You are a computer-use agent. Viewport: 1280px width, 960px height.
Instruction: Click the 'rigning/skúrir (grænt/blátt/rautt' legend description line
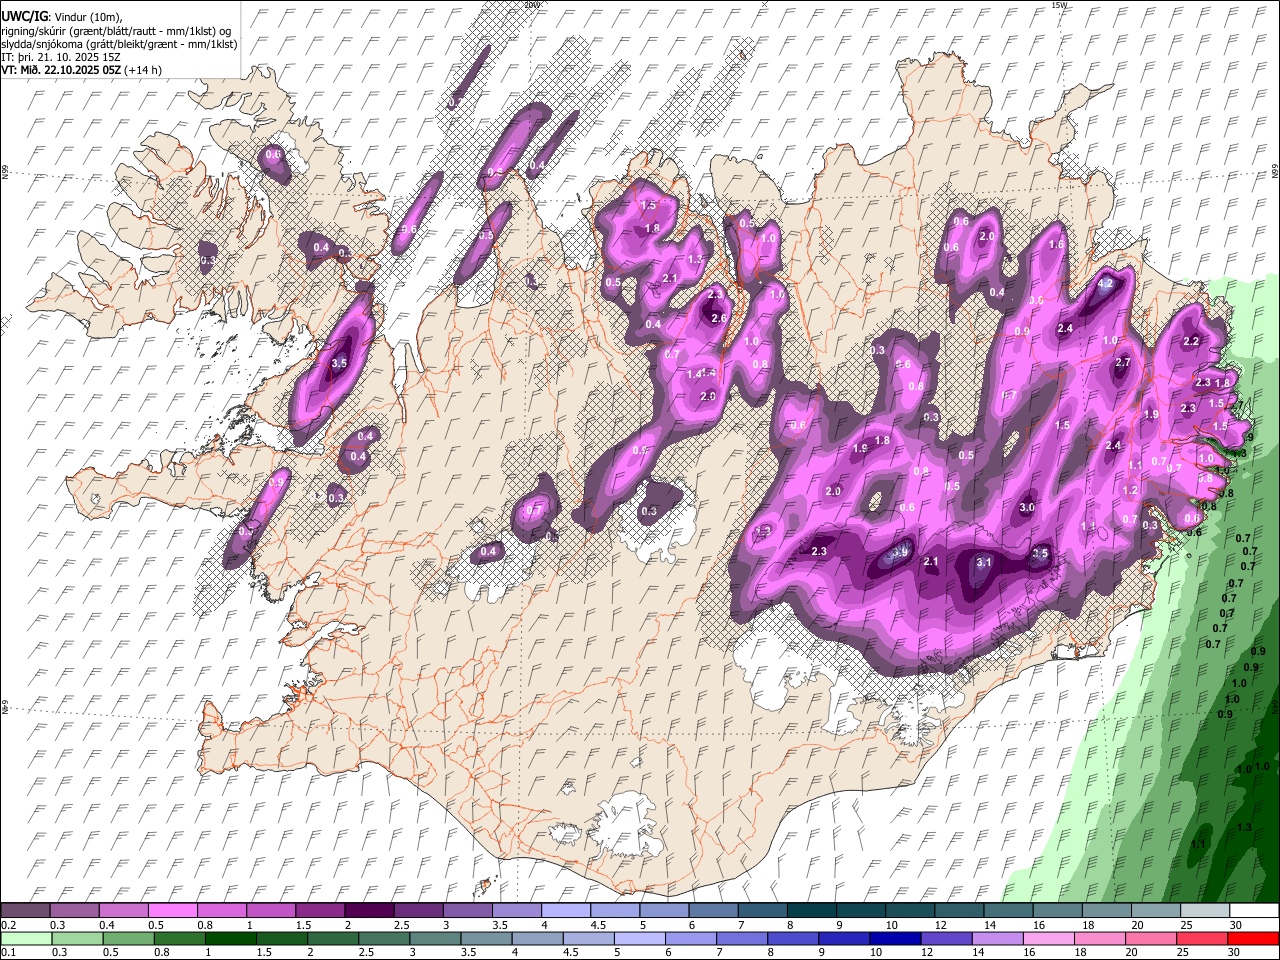tap(115, 31)
